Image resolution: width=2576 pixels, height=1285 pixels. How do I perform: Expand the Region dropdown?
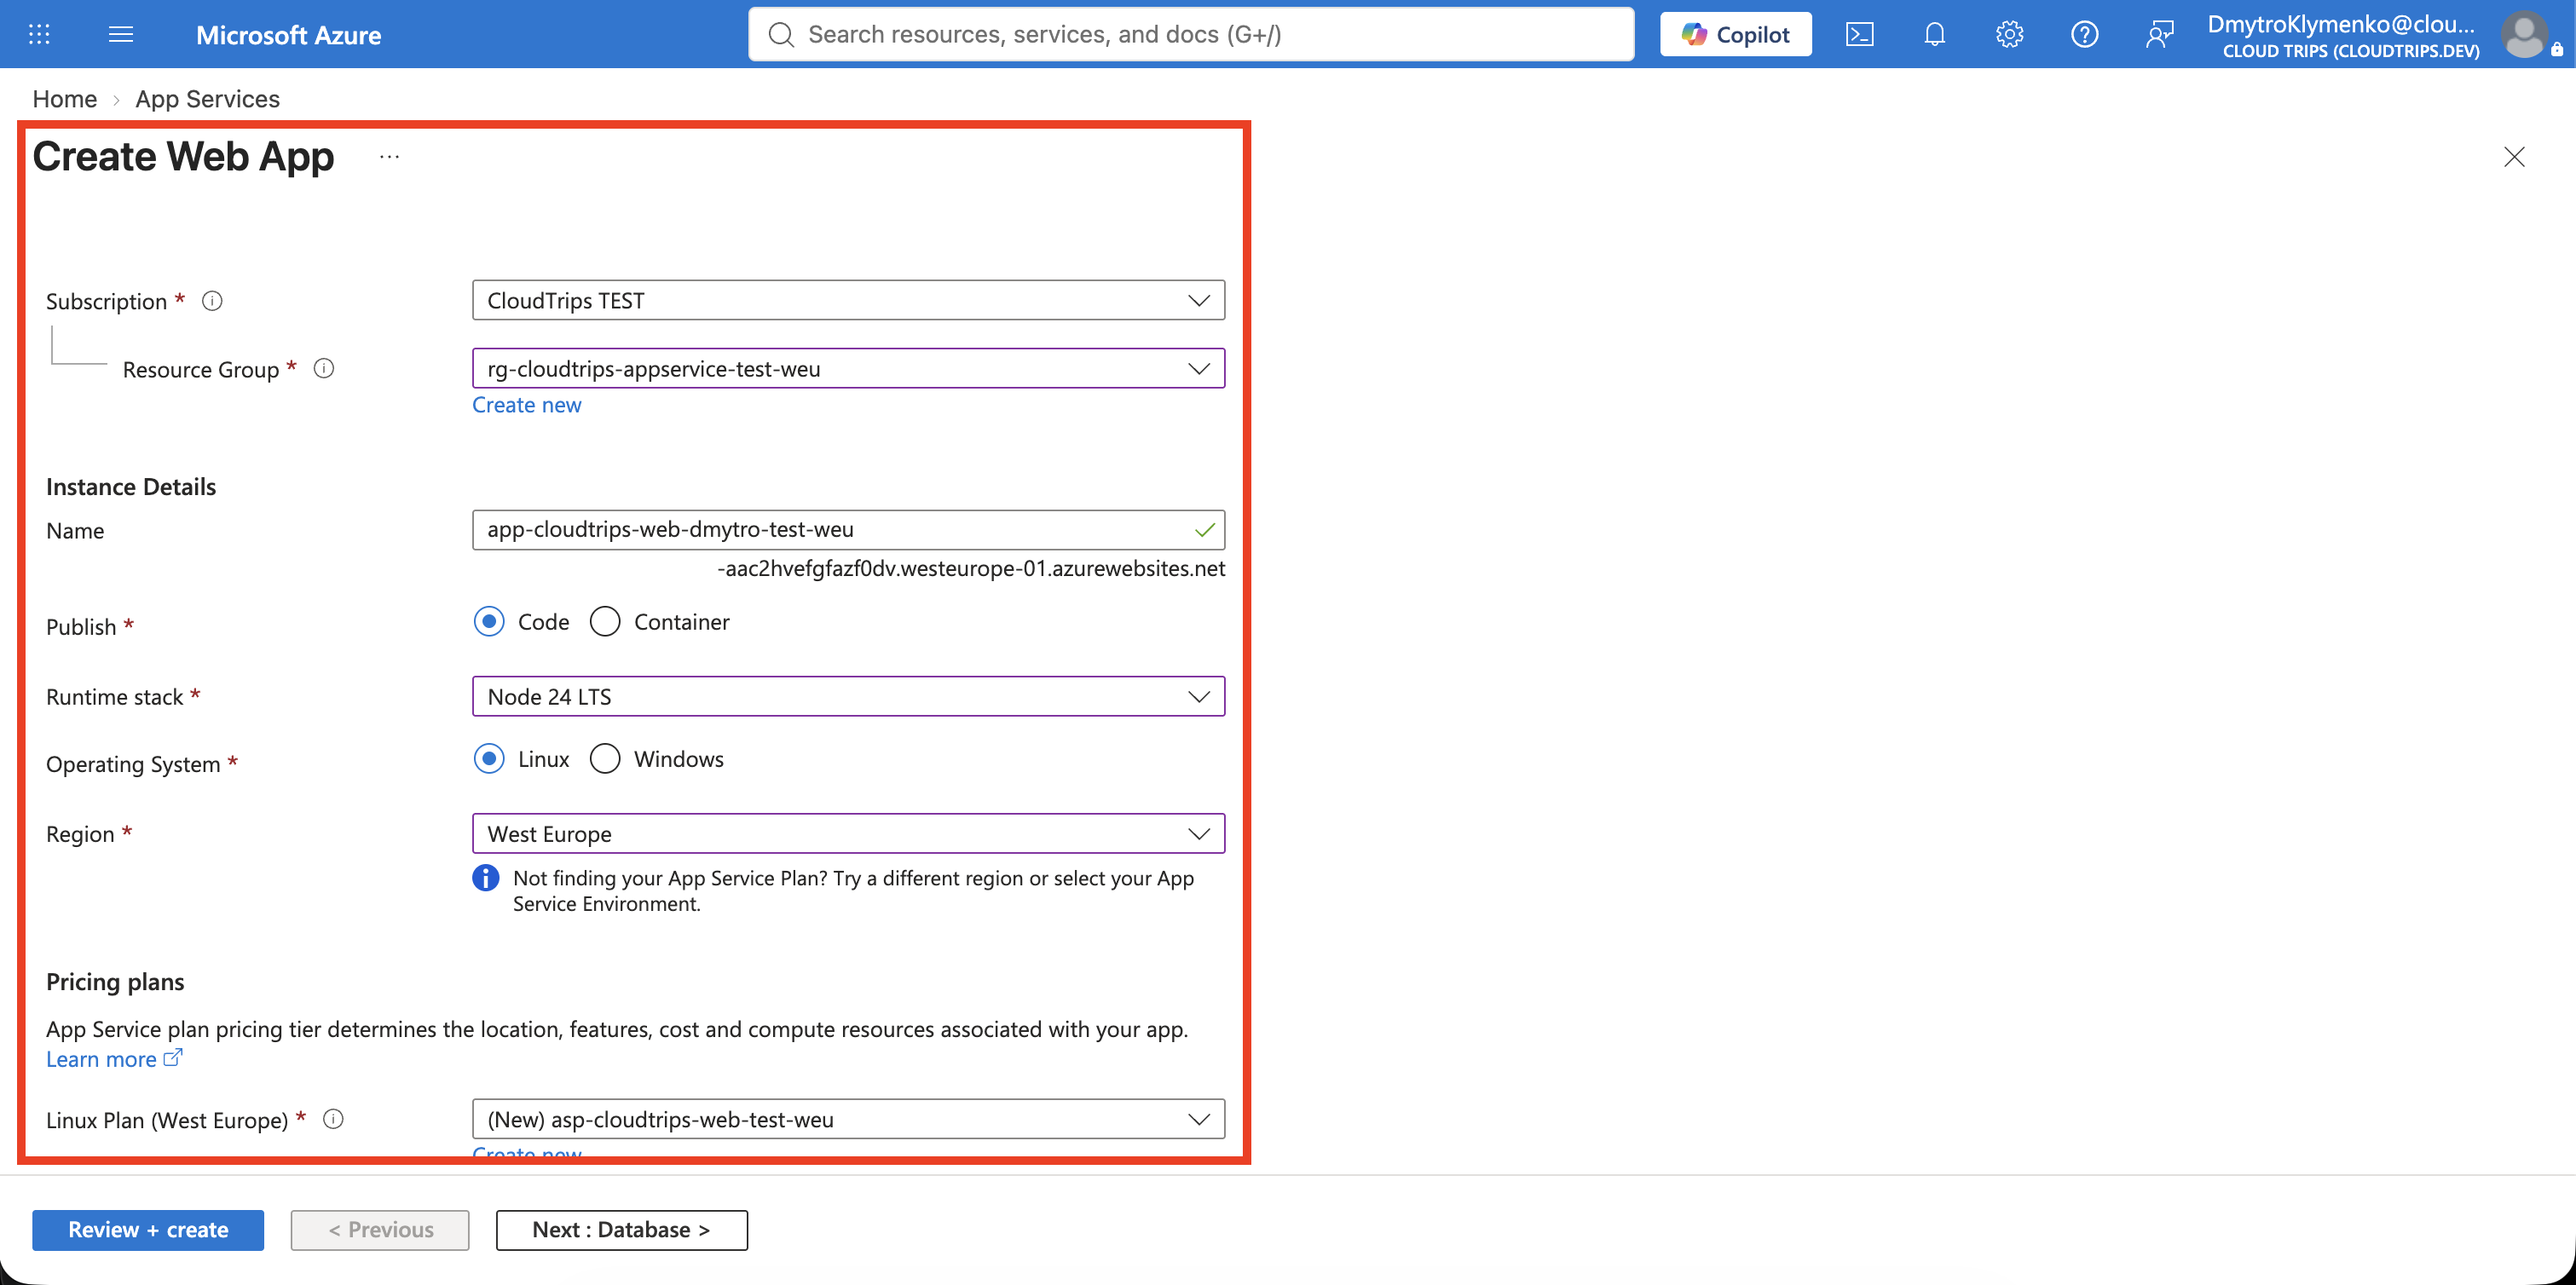click(x=848, y=833)
